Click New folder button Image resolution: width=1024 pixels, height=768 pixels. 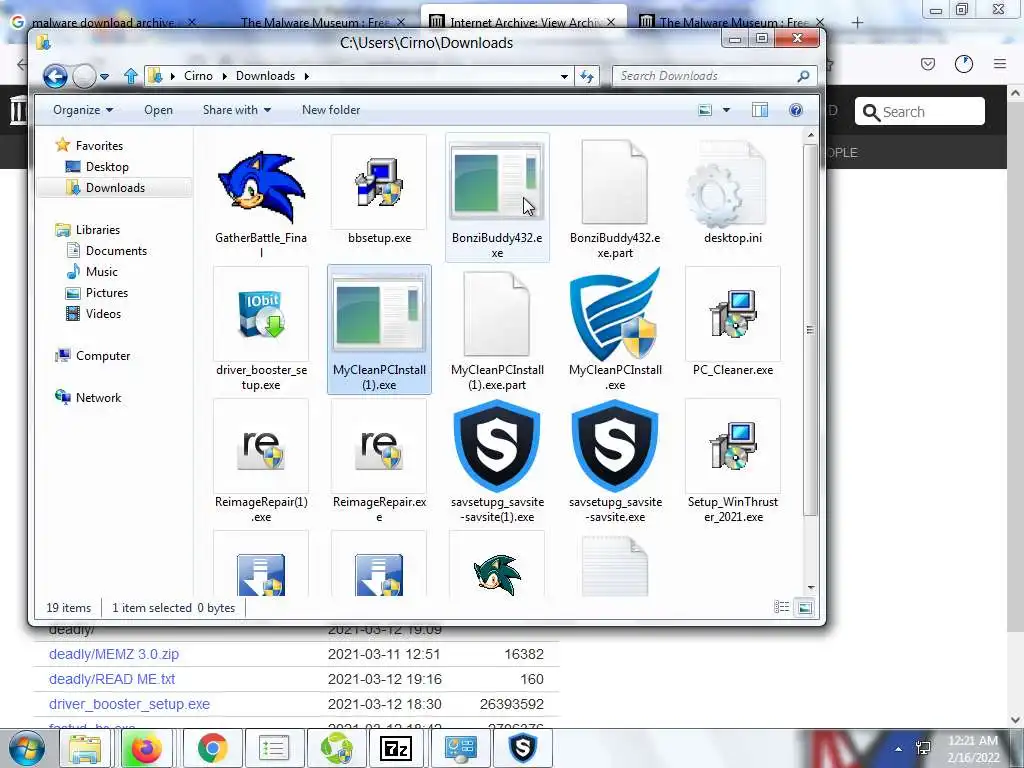point(331,110)
